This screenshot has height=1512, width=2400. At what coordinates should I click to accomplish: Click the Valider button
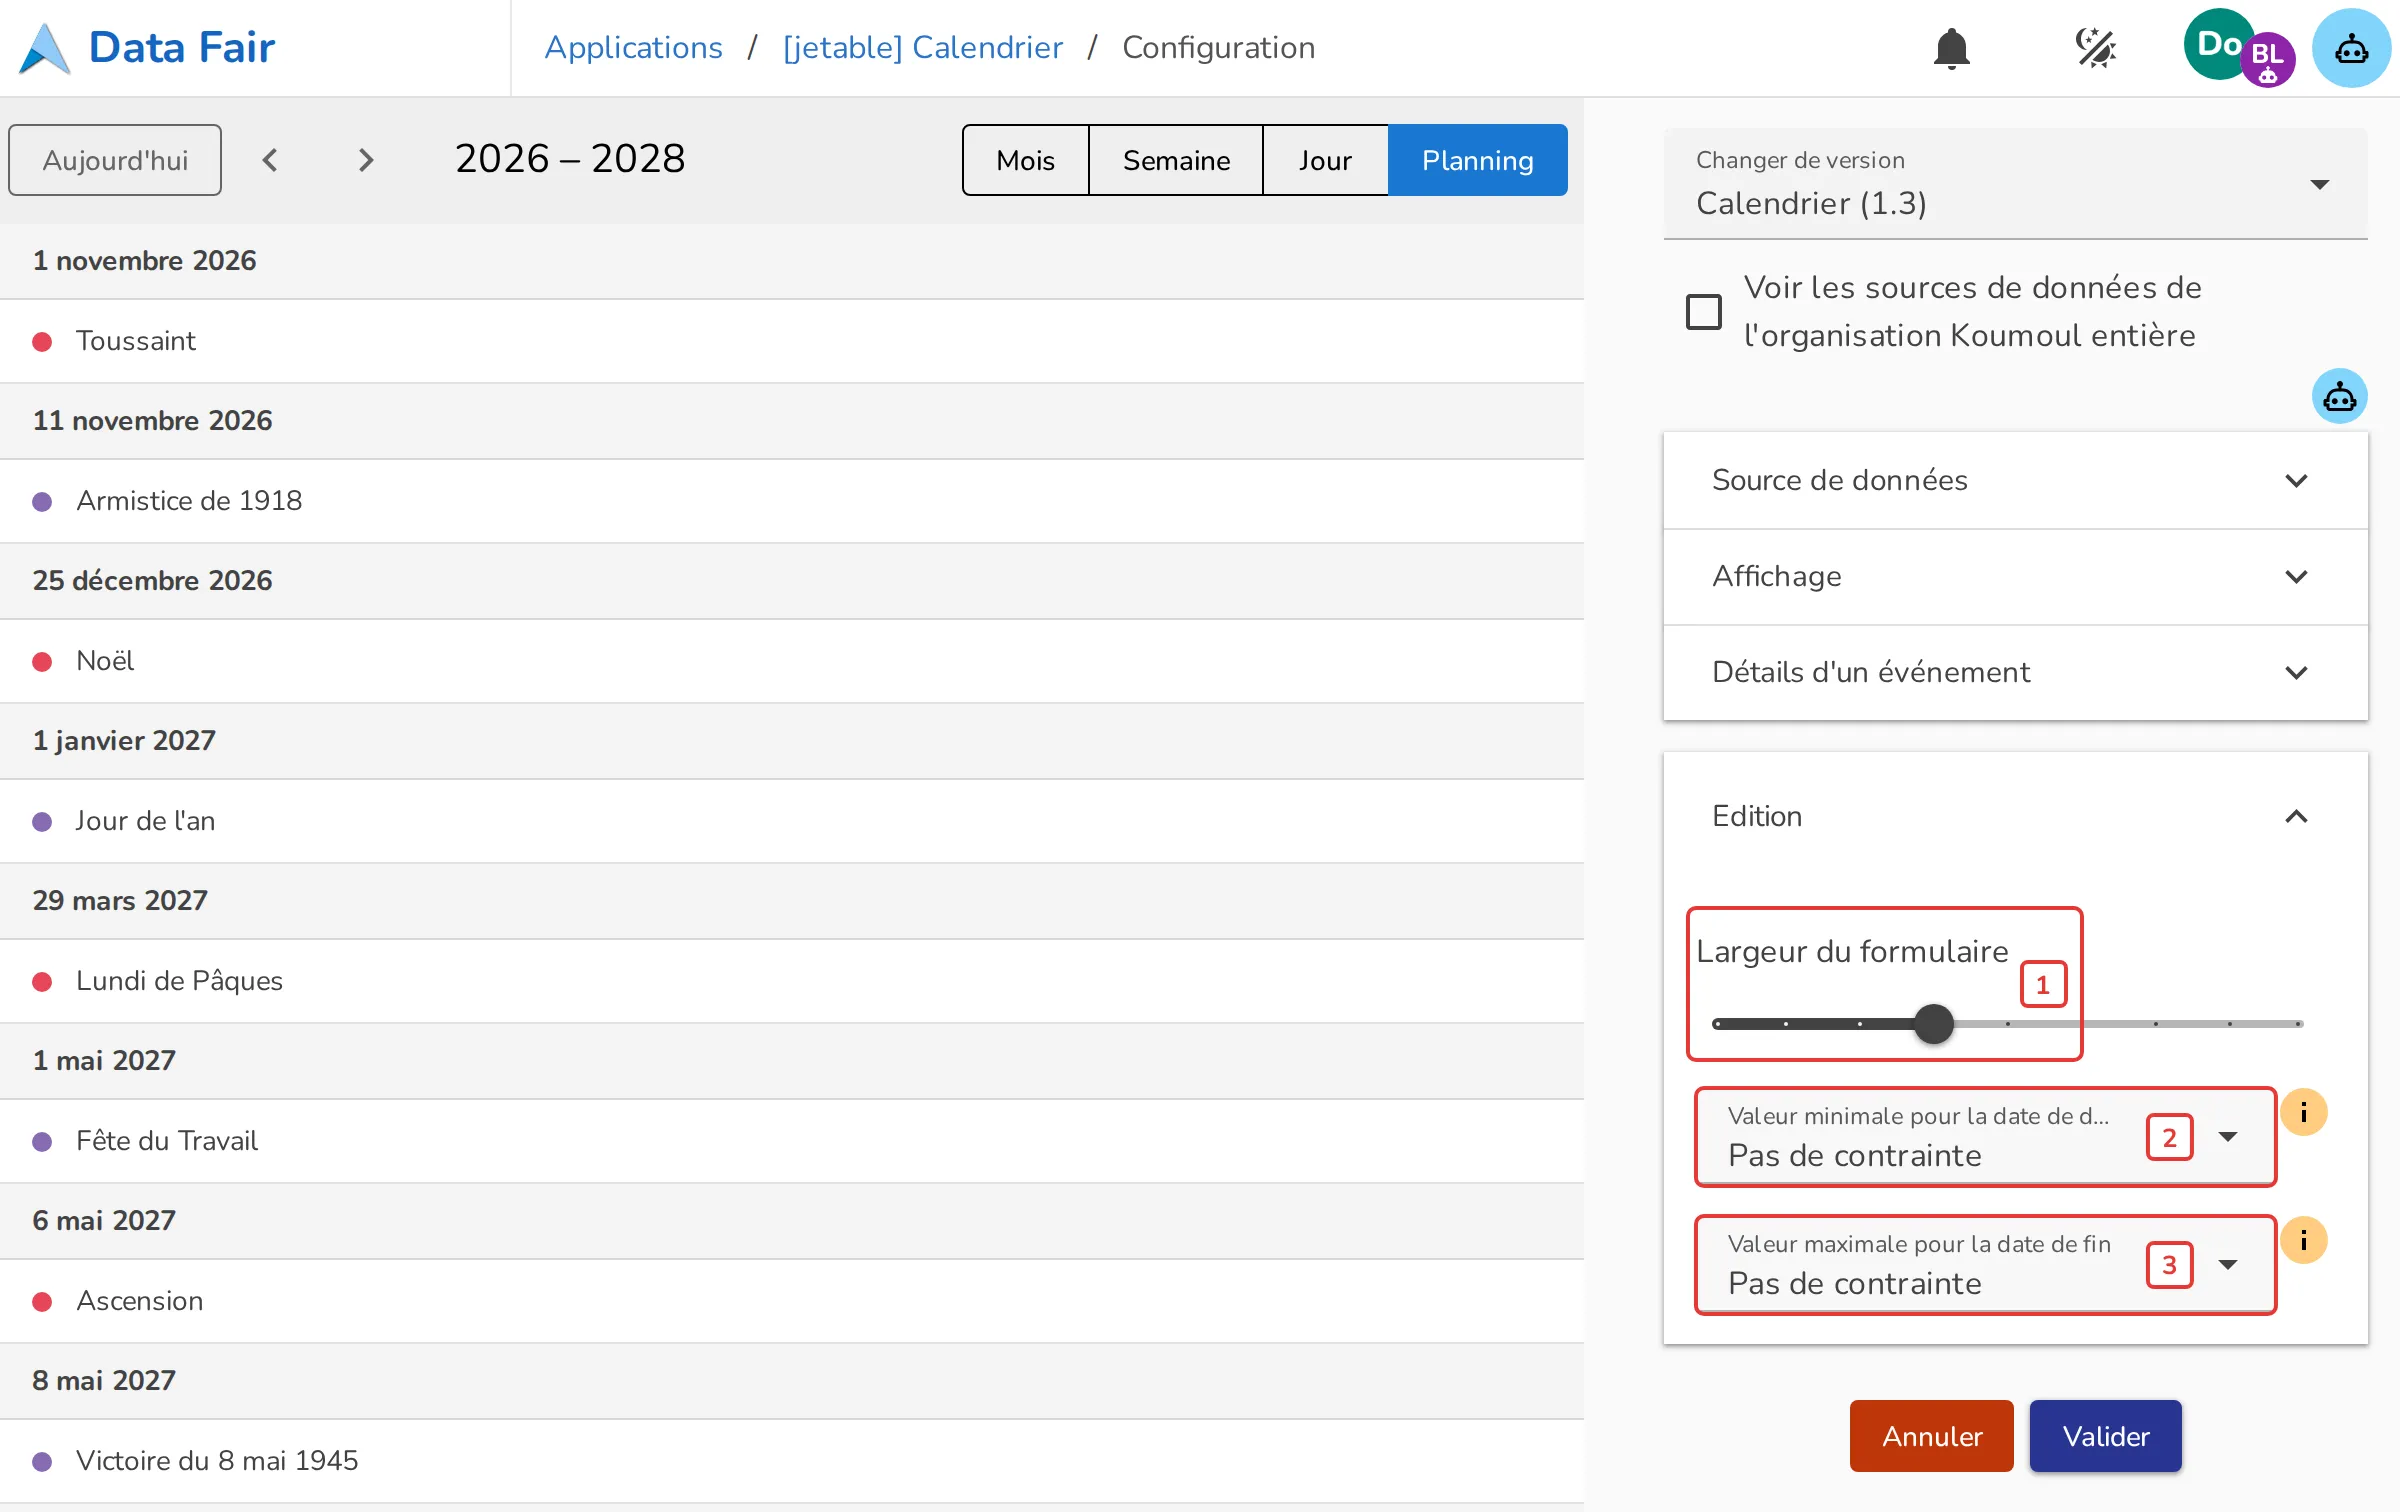[x=2106, y=1436]
